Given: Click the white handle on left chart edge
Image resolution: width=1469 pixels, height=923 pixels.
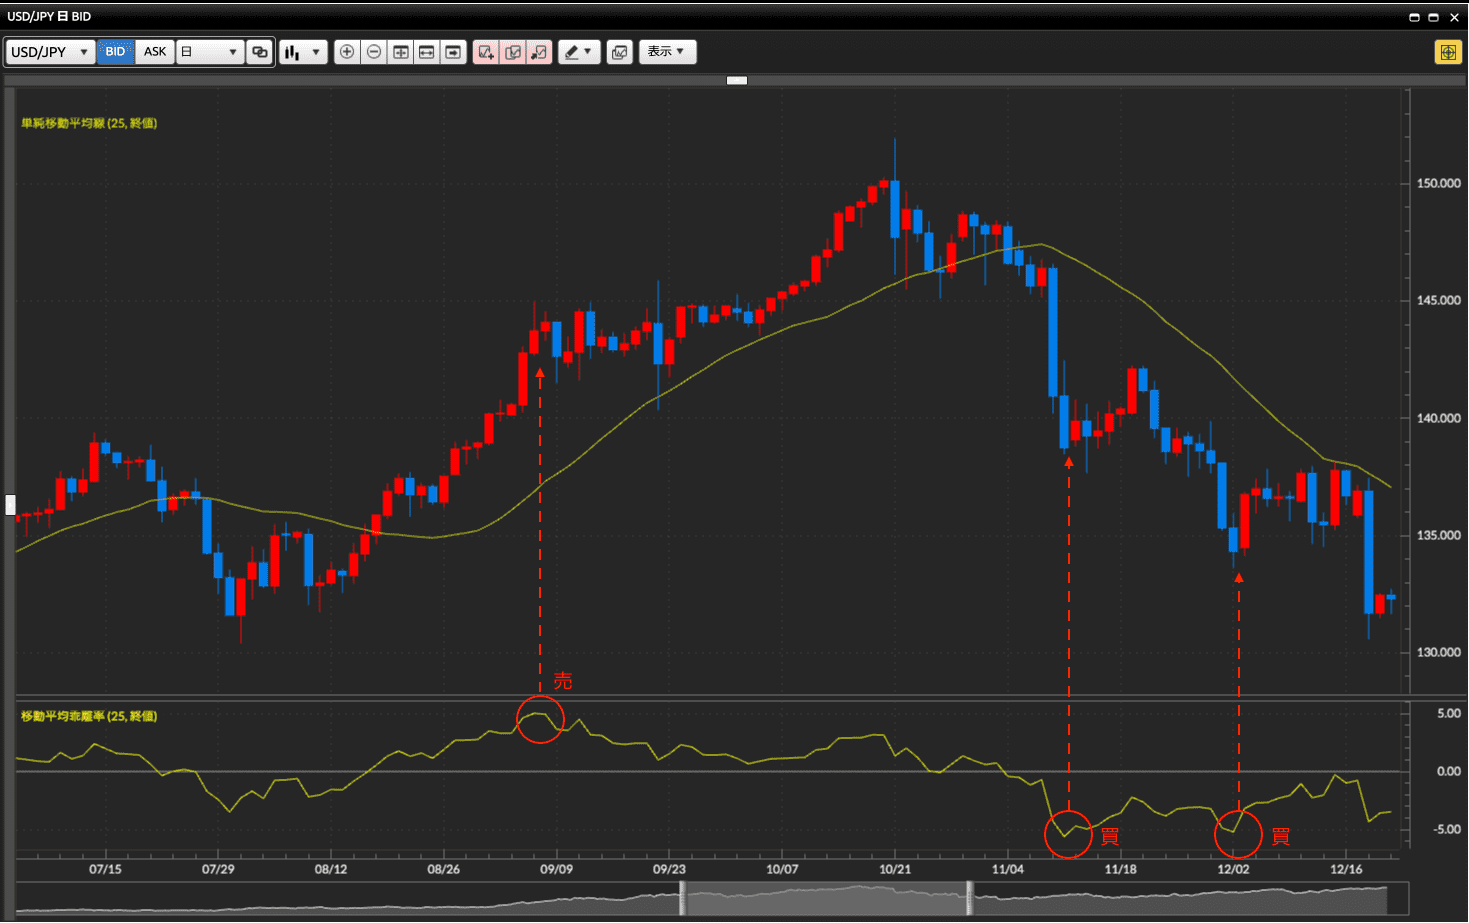Looking at the screenshot, I should click(x=11, y=505).
